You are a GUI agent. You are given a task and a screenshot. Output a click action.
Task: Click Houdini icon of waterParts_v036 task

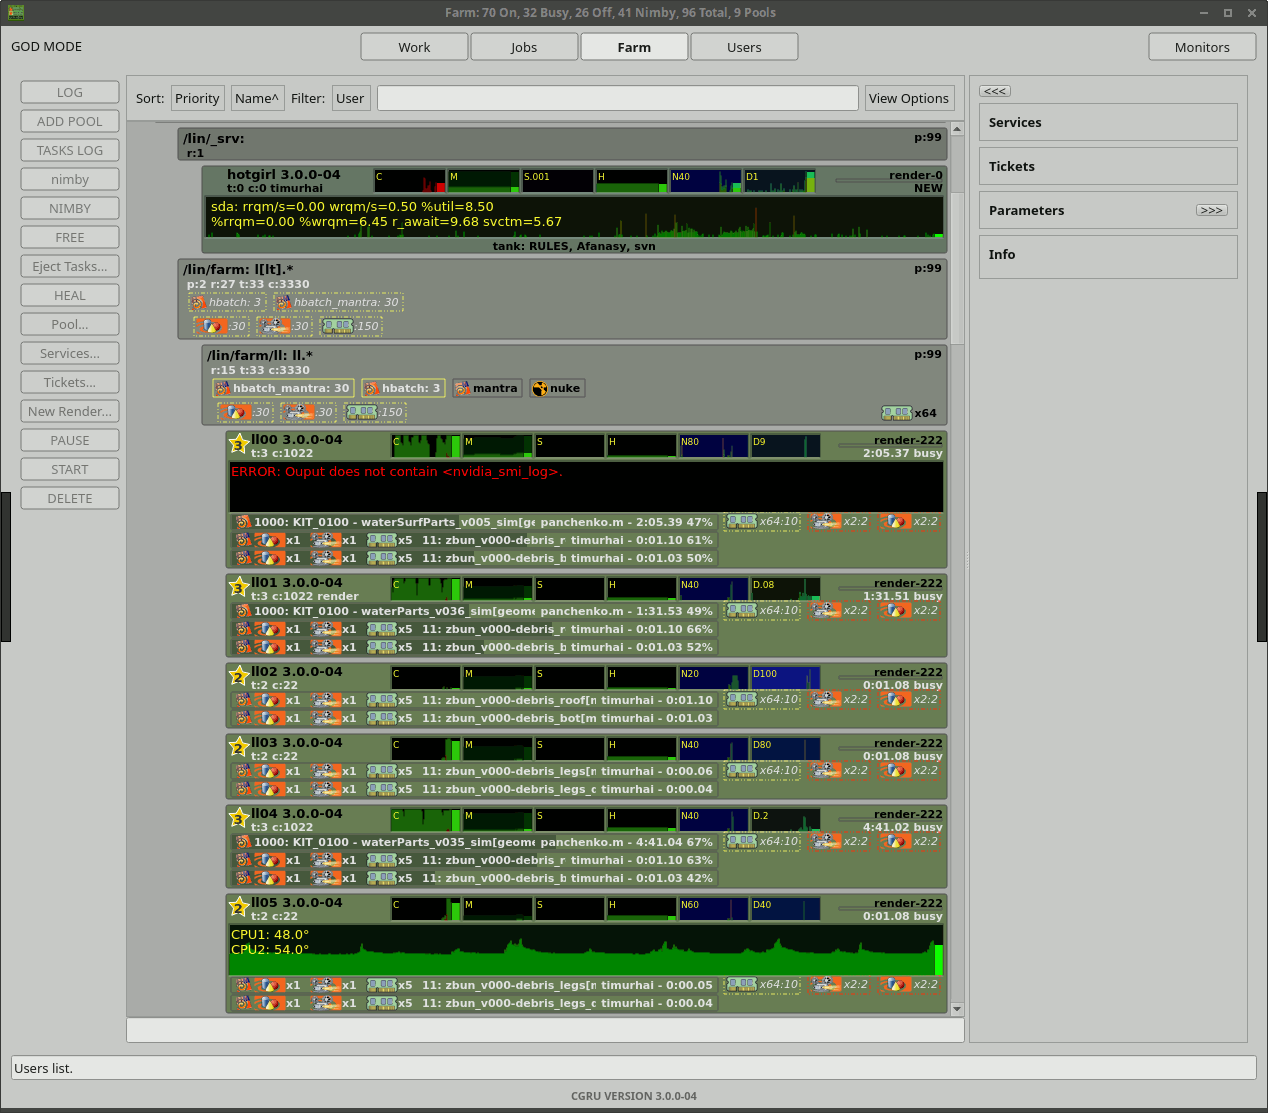(243, 611)
